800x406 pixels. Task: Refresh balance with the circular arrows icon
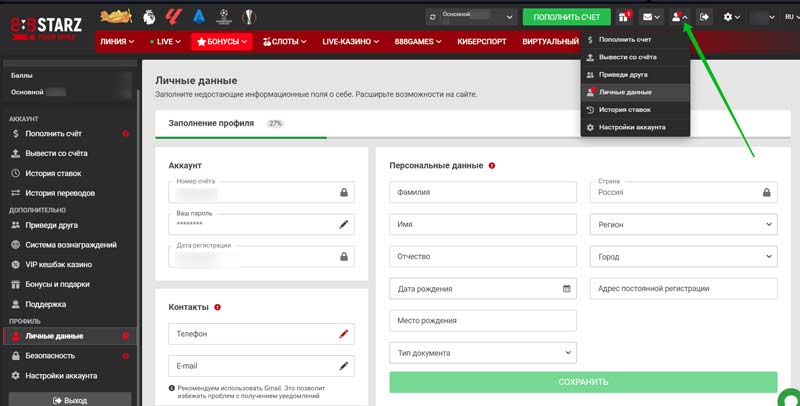[433, 17]
